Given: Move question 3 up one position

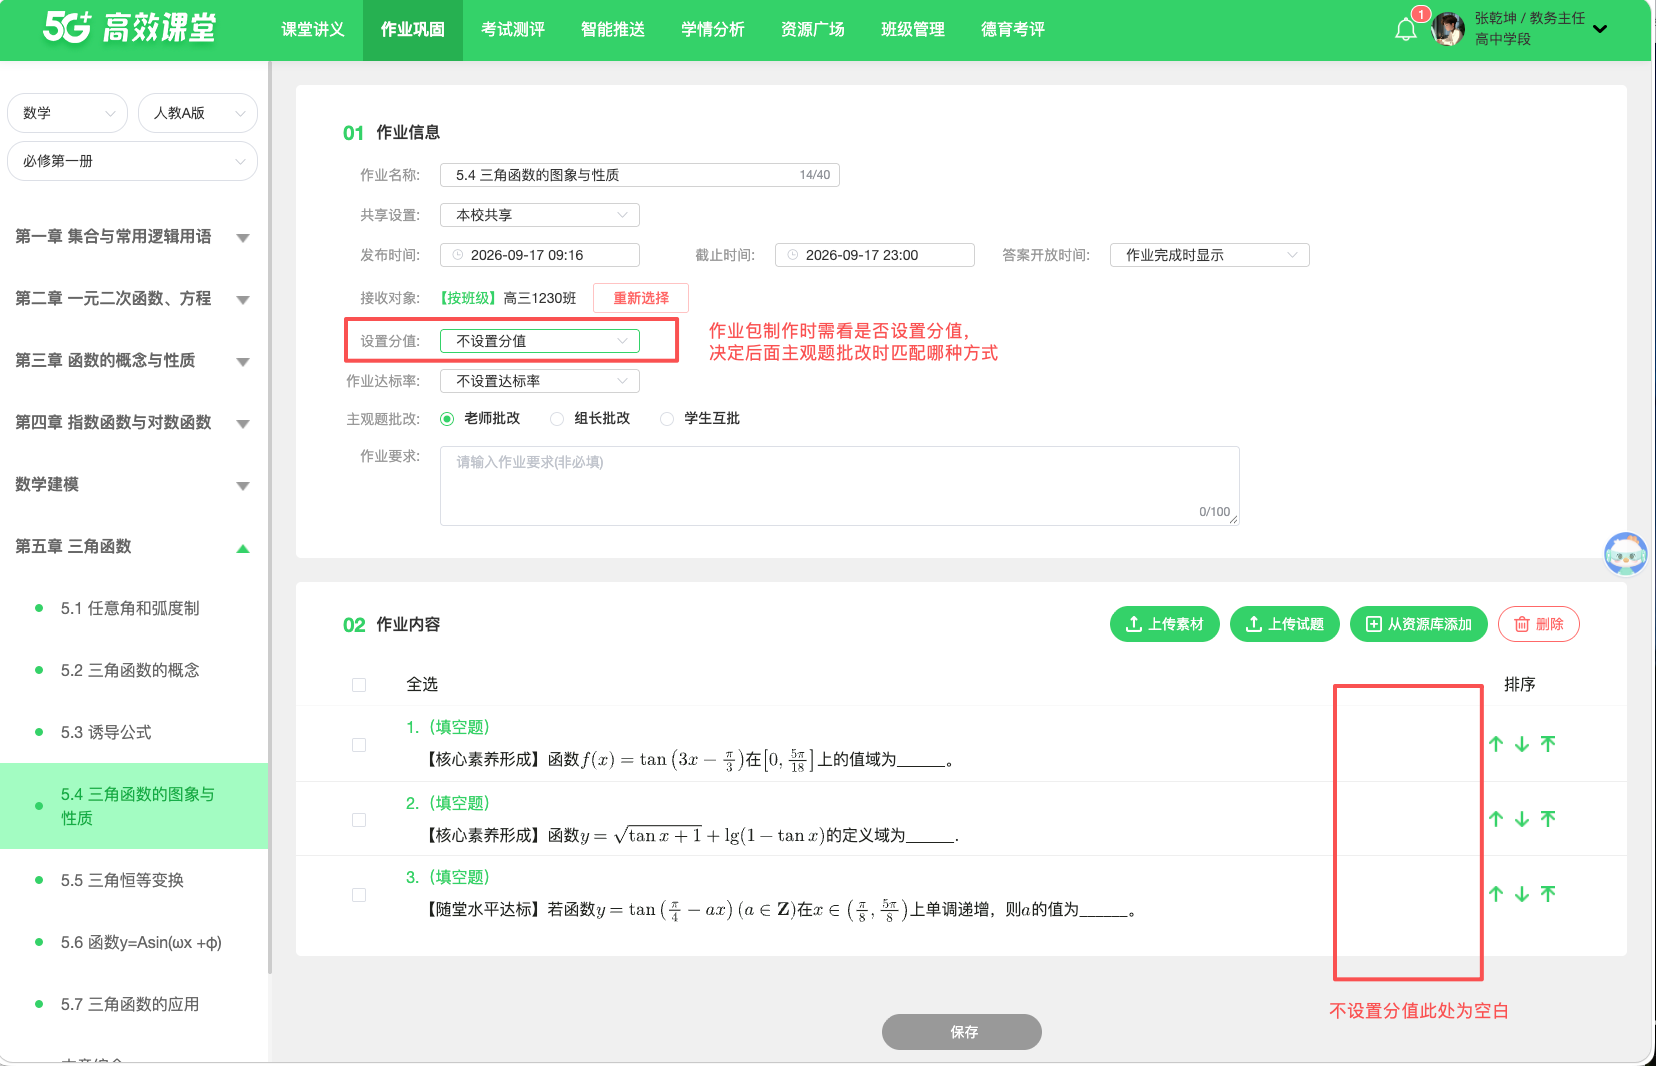Looking at the screenshot, I should [x=1496, y=894].
